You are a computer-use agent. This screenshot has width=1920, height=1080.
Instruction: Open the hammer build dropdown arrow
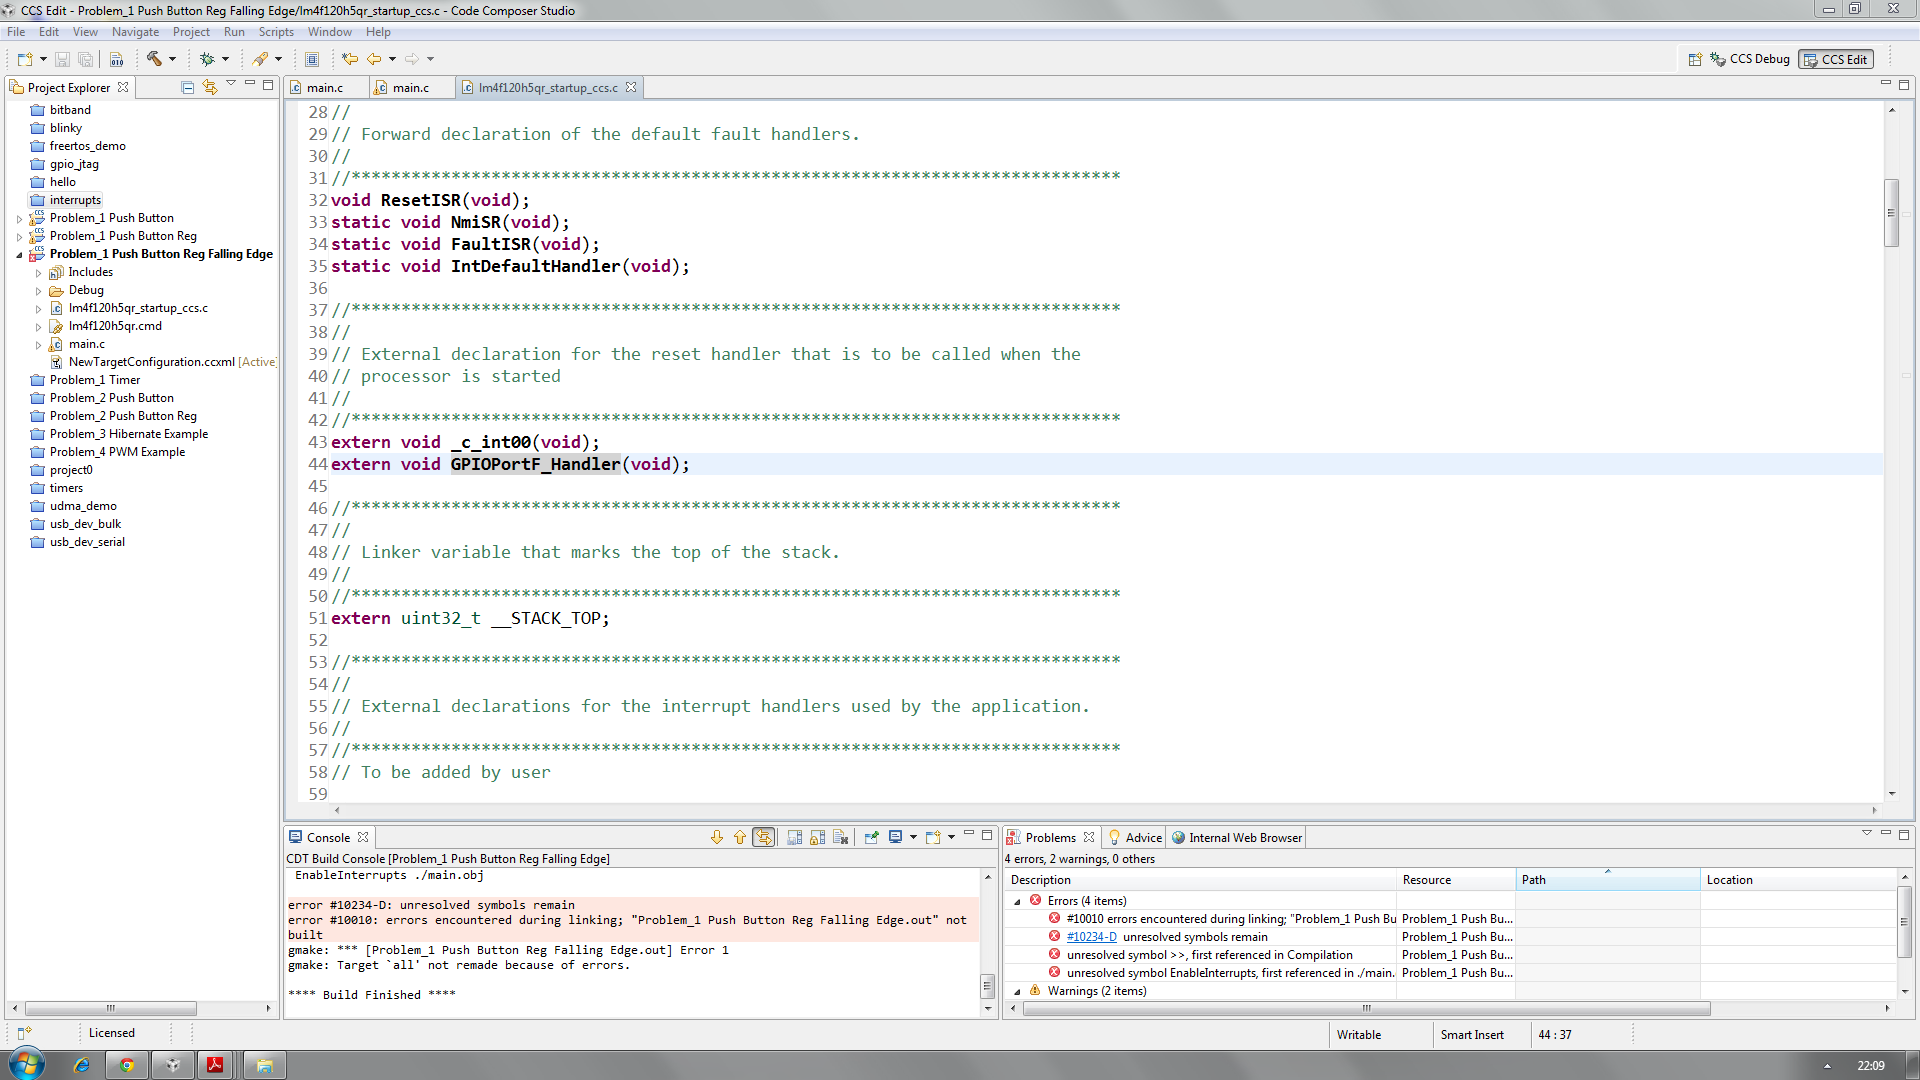tap(172, 59)
